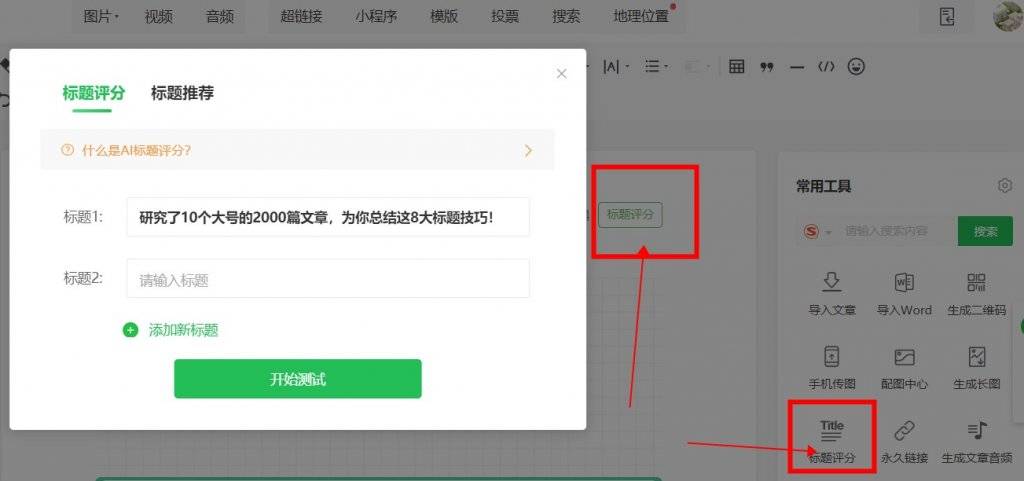1024x481 pixels.
Task: Insert a horizontal divider line
Action: point(797,67)
